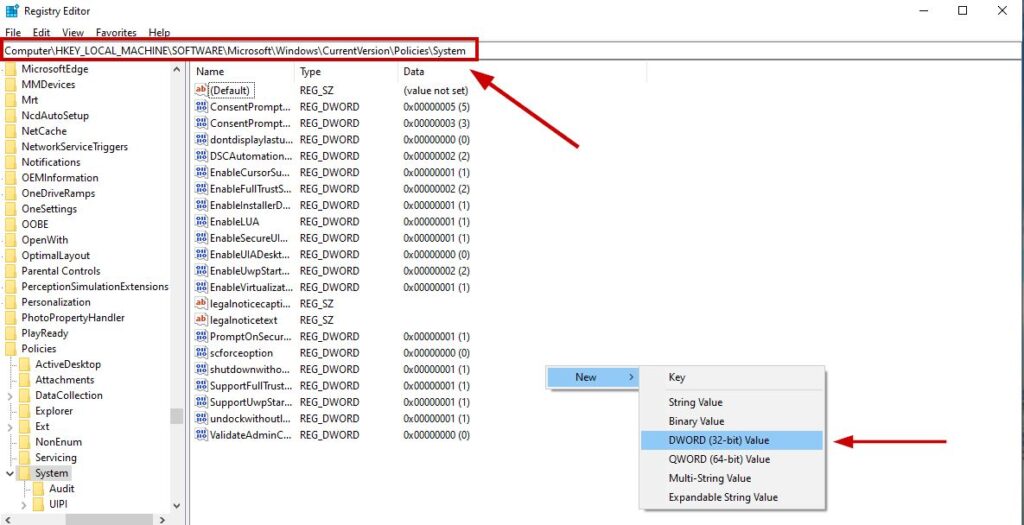Viewport: 1024px width, 525px height.
Task: Expand the UIPI key
Action: [x=24, y=504]
